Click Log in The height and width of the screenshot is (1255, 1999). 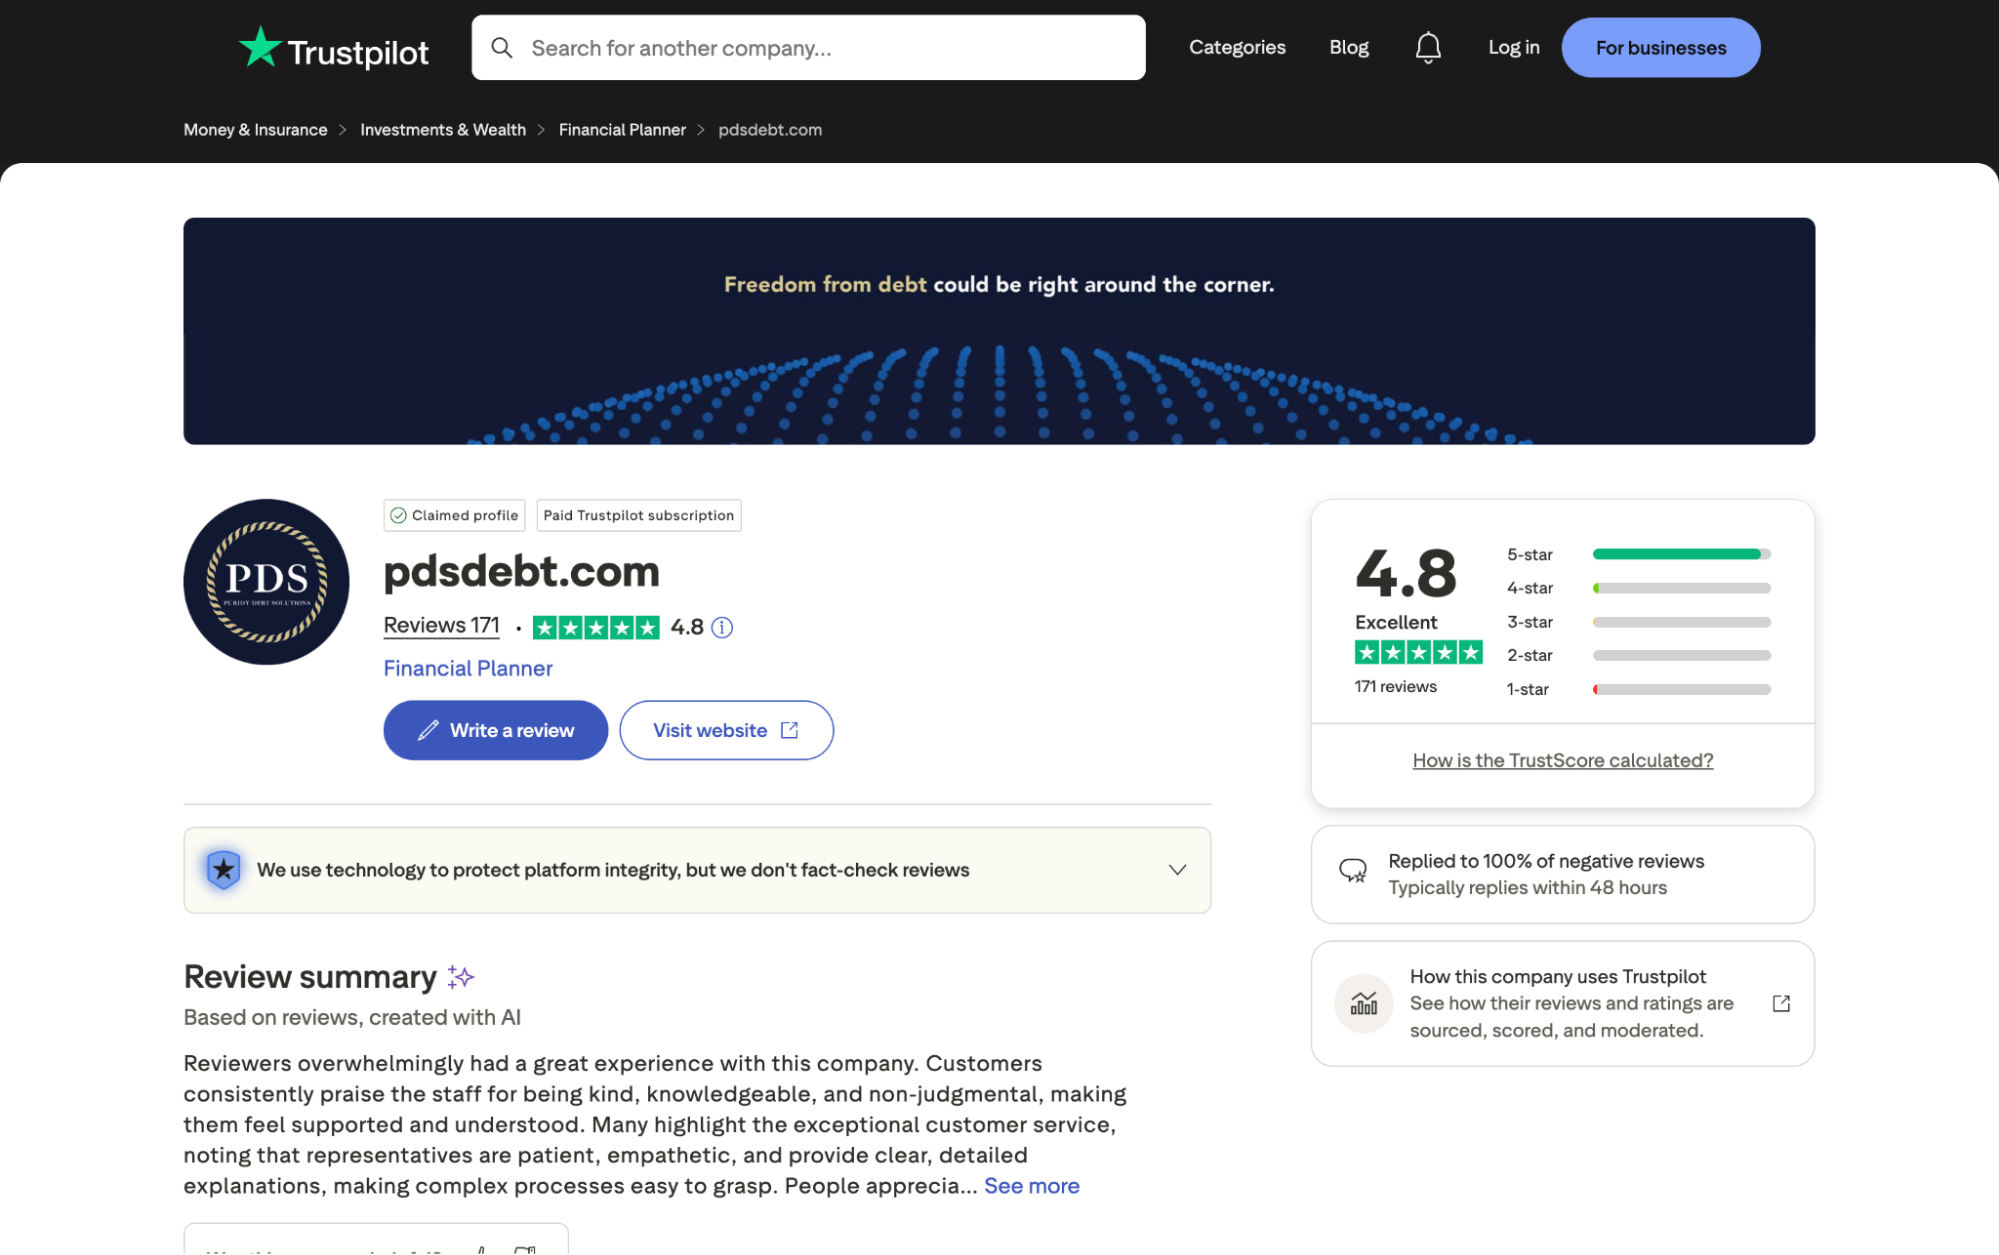[x=1513, y=47]
